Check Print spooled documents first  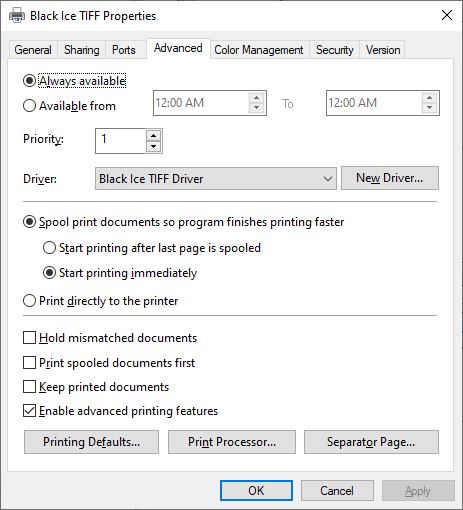pyautogui.click(x=29, y=362)
